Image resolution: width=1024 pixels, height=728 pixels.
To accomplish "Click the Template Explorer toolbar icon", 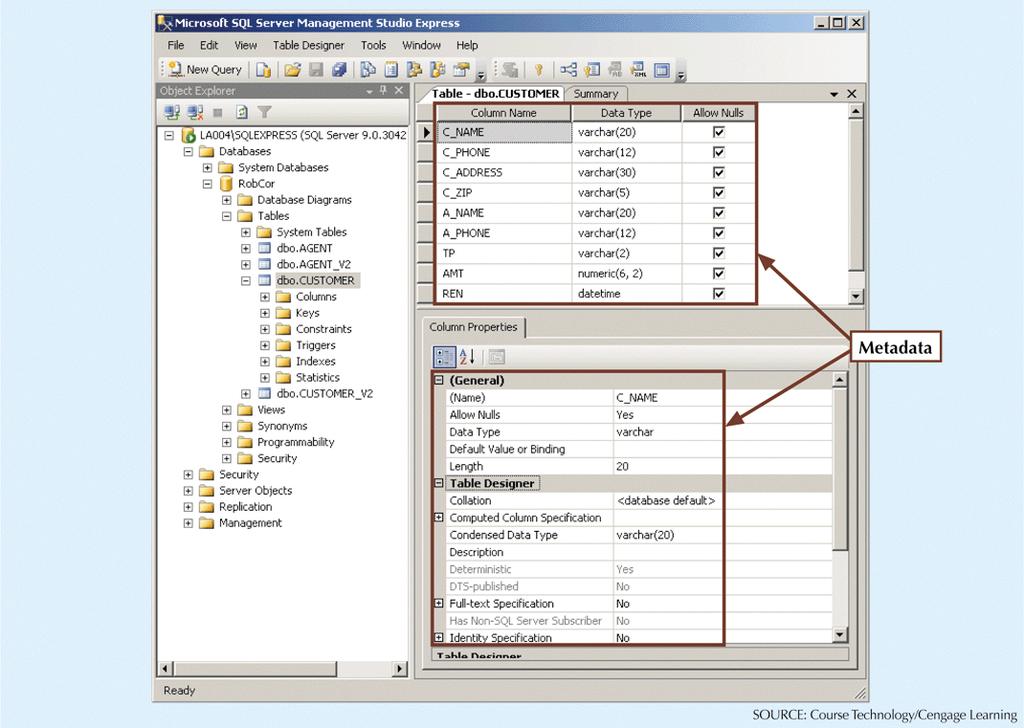I will pos(438,70).
